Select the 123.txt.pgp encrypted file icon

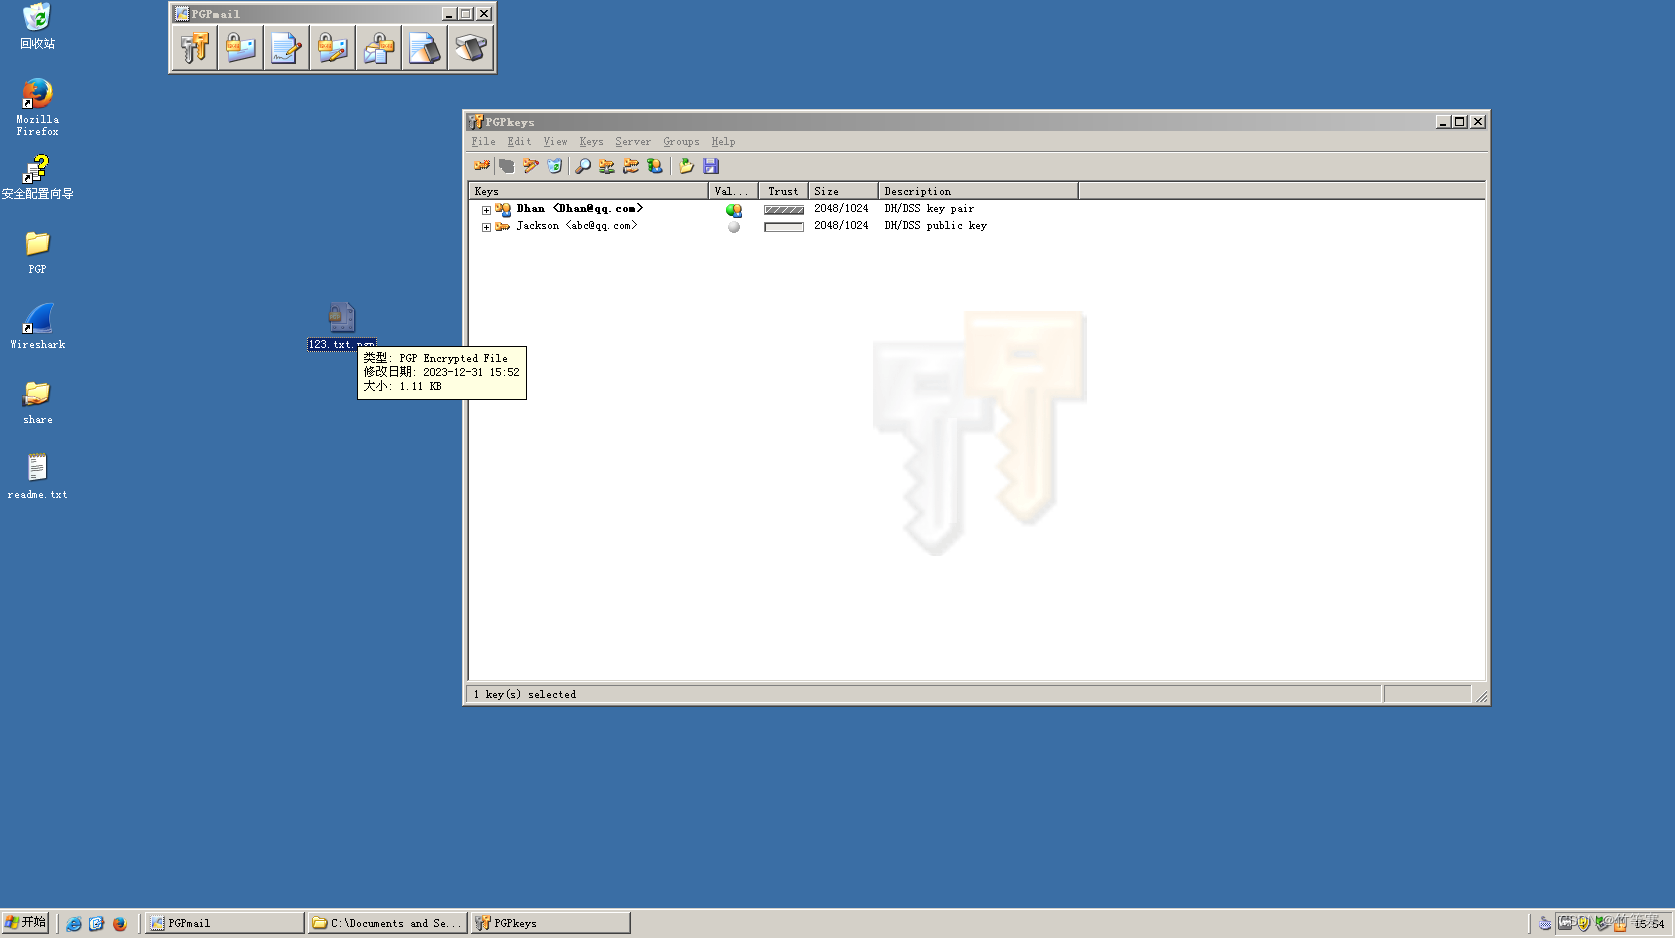pyautogui.click(x=342, y=317)
